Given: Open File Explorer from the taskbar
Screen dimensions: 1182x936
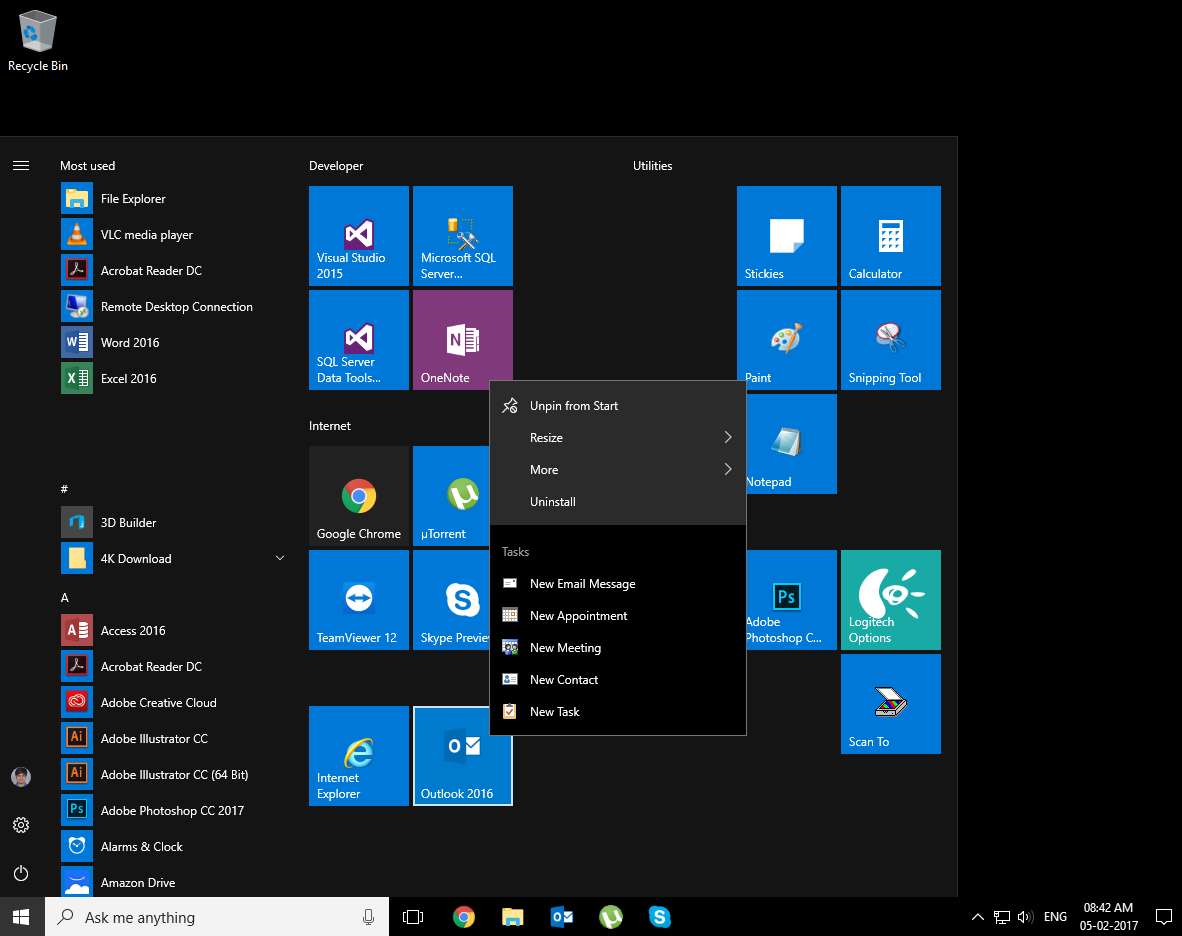Looking at the screenshot, I should (513, 917).
